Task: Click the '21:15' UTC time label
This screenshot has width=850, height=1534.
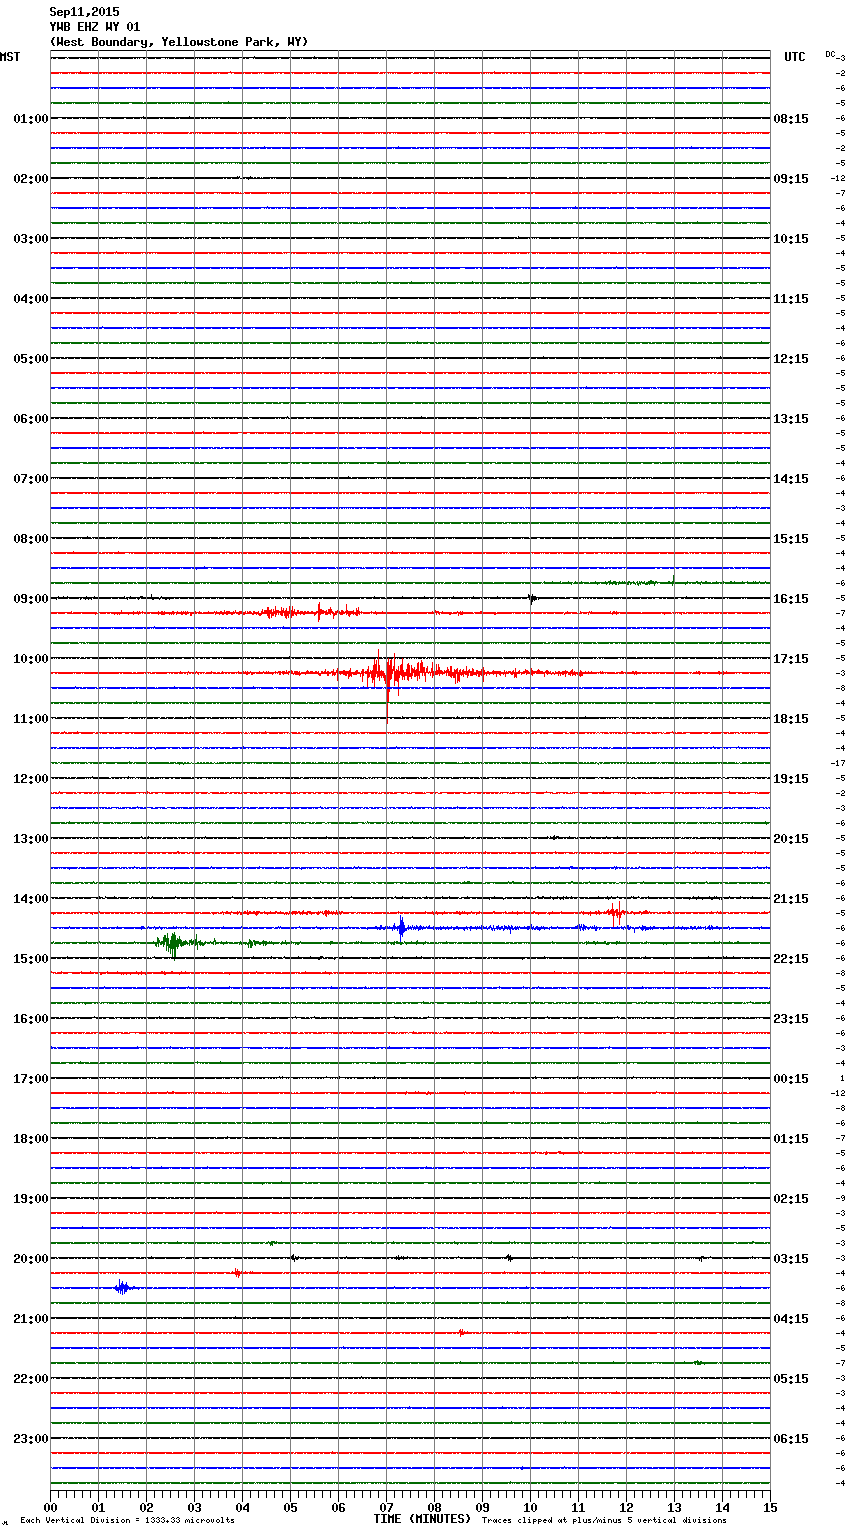Action: pos(791,899)
